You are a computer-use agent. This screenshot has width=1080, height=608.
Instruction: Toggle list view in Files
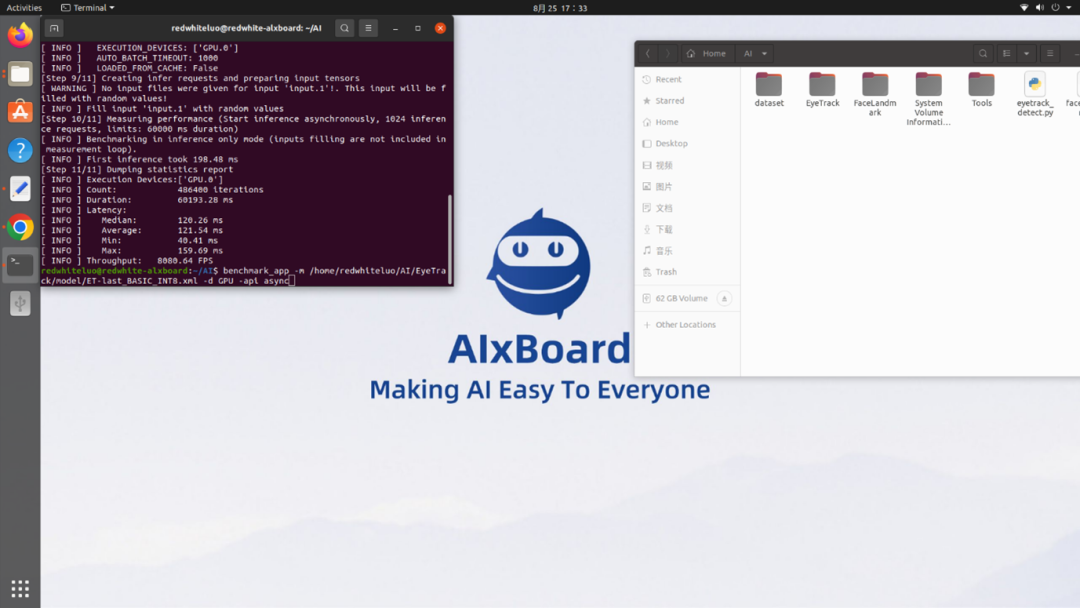[x=1007, y=53]
